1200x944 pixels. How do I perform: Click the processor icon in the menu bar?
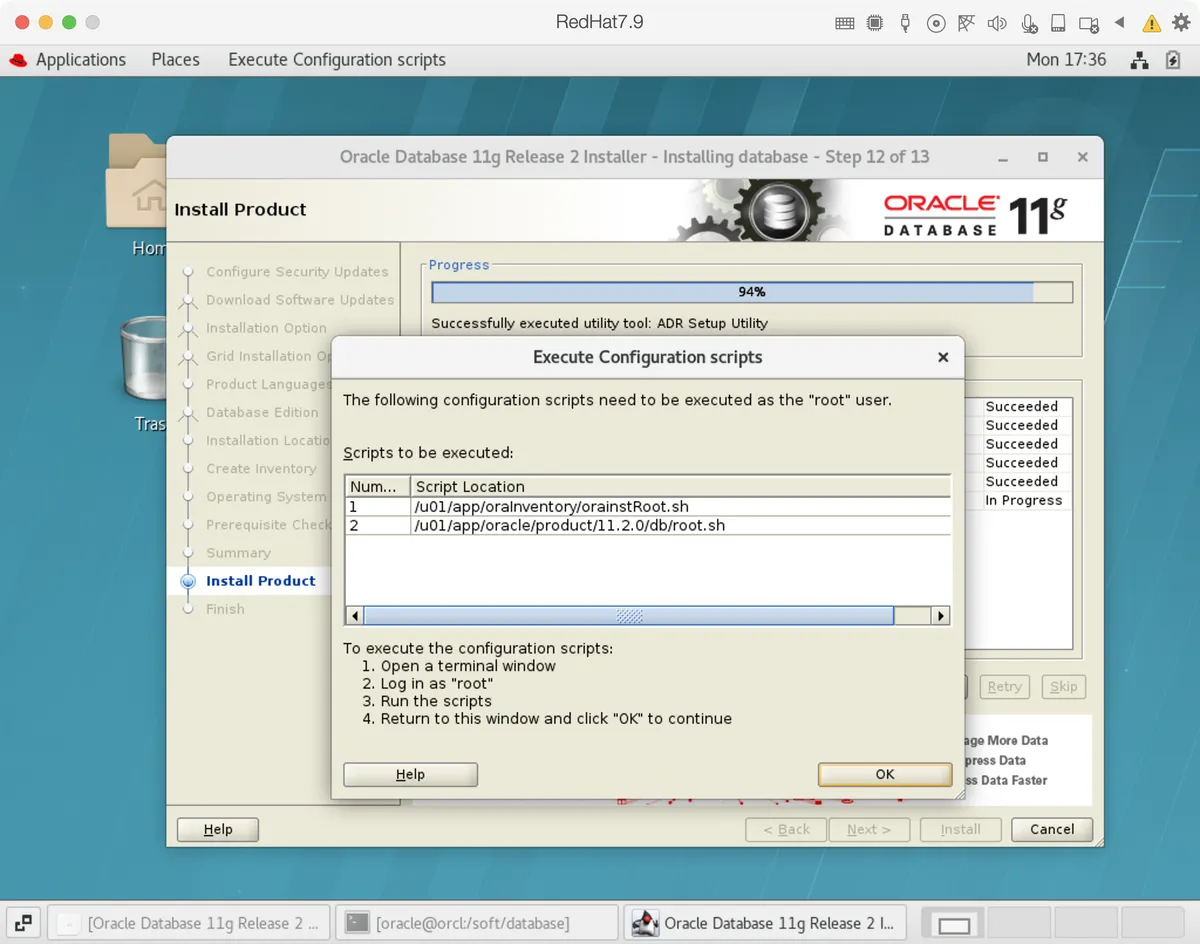(x=875, y=22)
